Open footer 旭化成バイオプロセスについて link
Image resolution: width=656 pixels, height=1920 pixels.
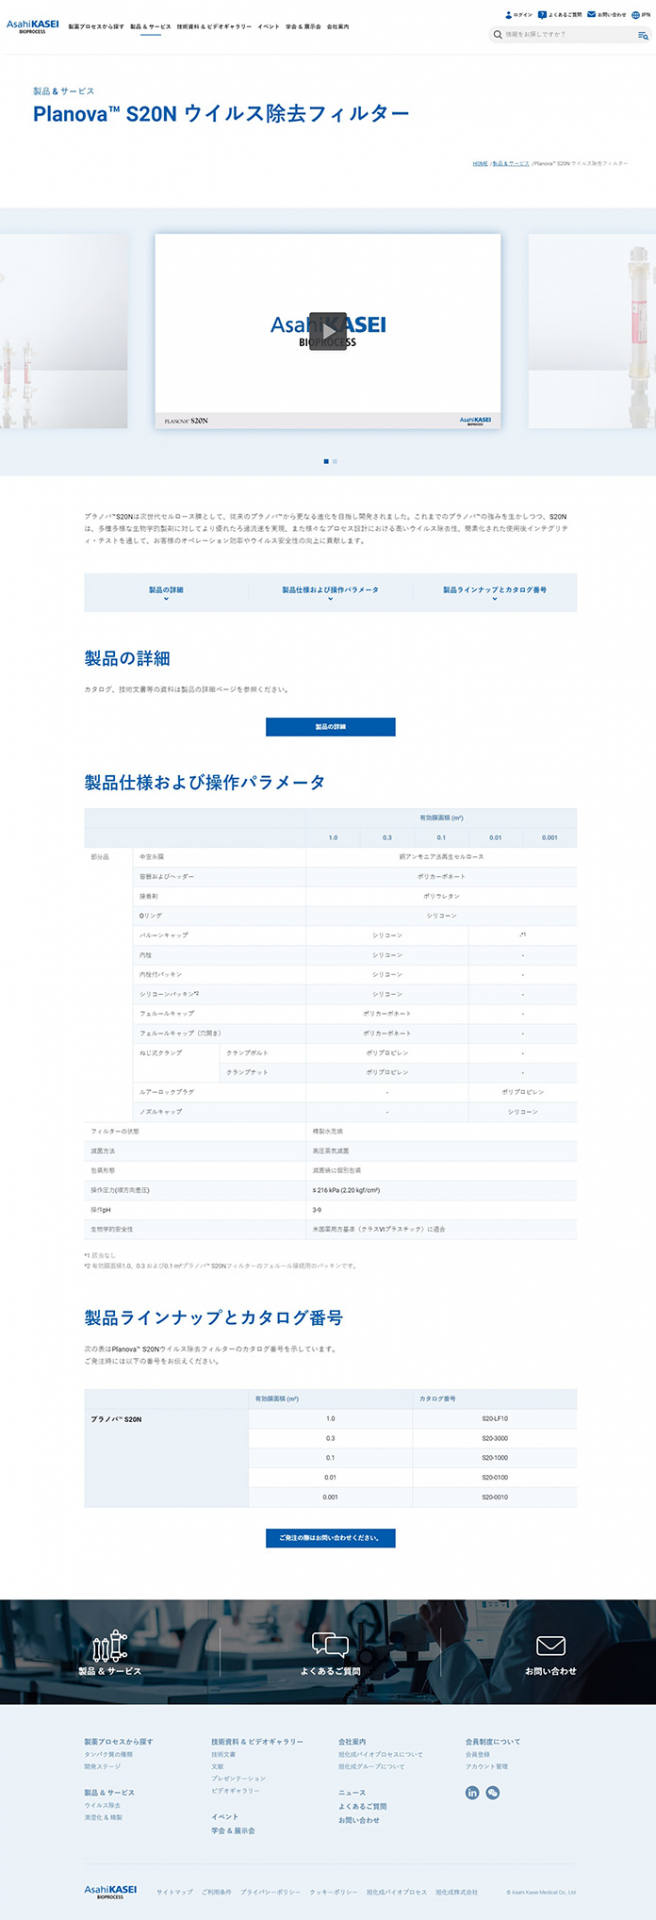380,1755
